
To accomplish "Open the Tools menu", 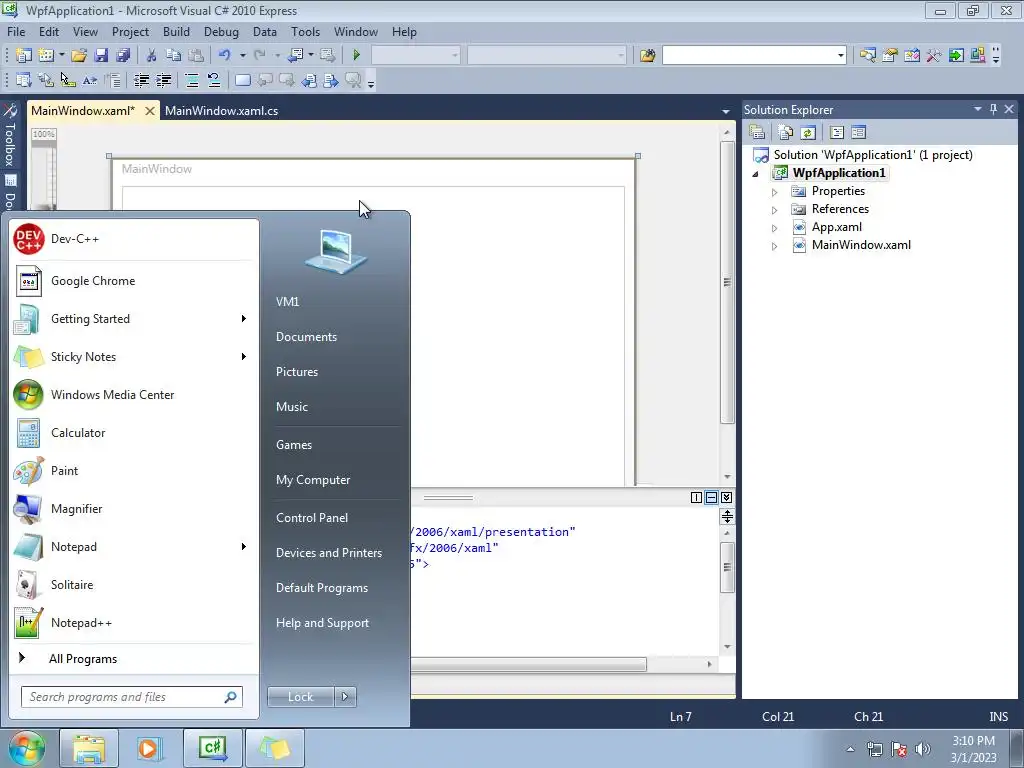I will point(305,31).
